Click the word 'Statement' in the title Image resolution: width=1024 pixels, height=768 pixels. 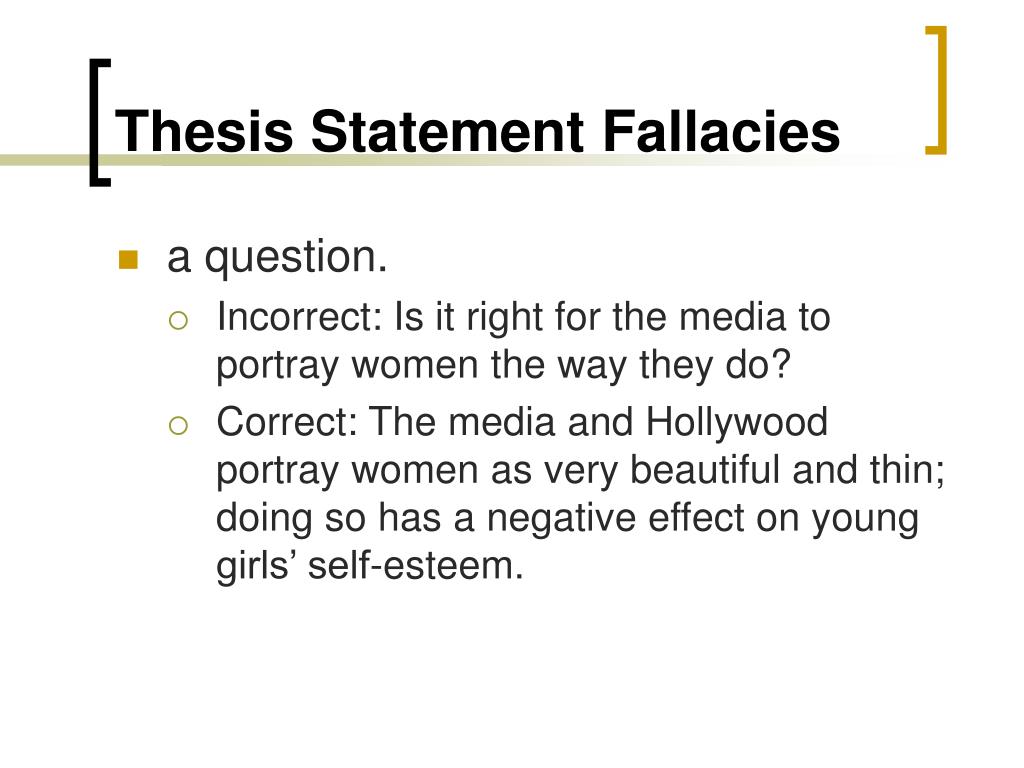(x=447, y=131)
